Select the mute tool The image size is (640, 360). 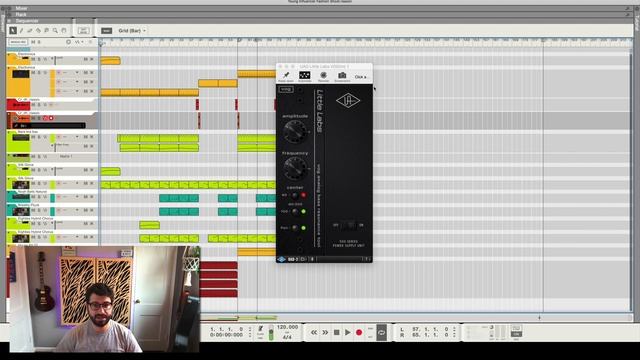47,31
